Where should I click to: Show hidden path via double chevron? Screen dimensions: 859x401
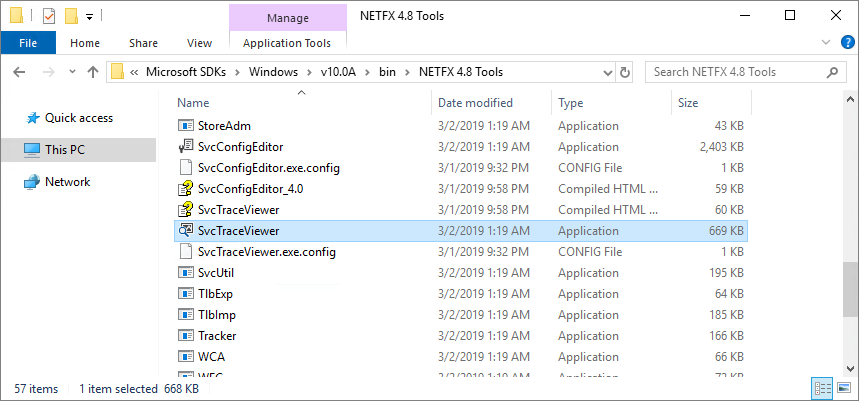[134, 72]
